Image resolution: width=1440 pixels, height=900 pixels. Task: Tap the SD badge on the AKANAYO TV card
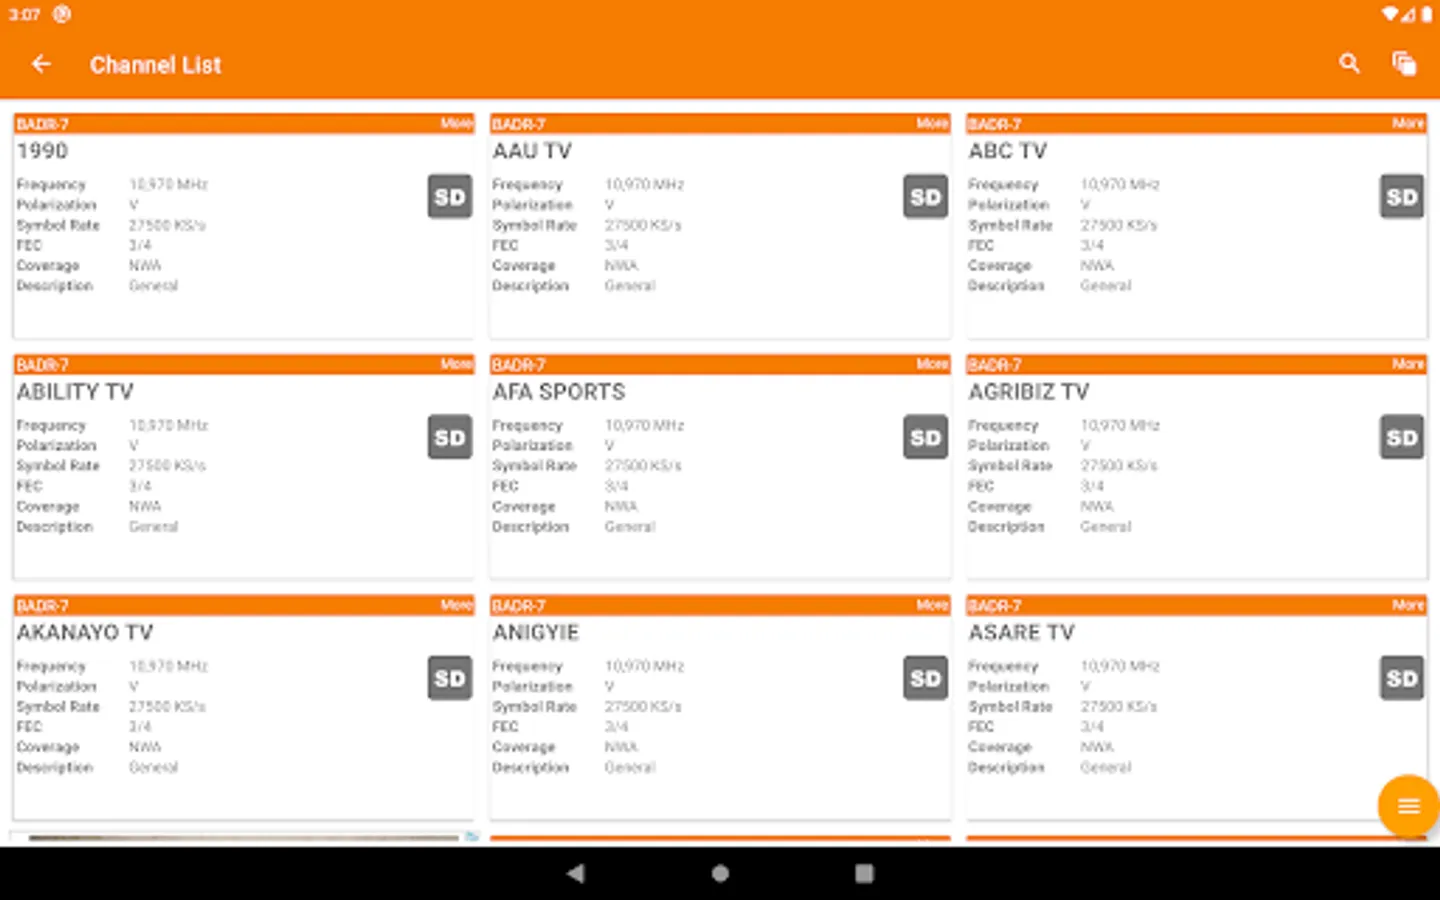pos(450,679)
